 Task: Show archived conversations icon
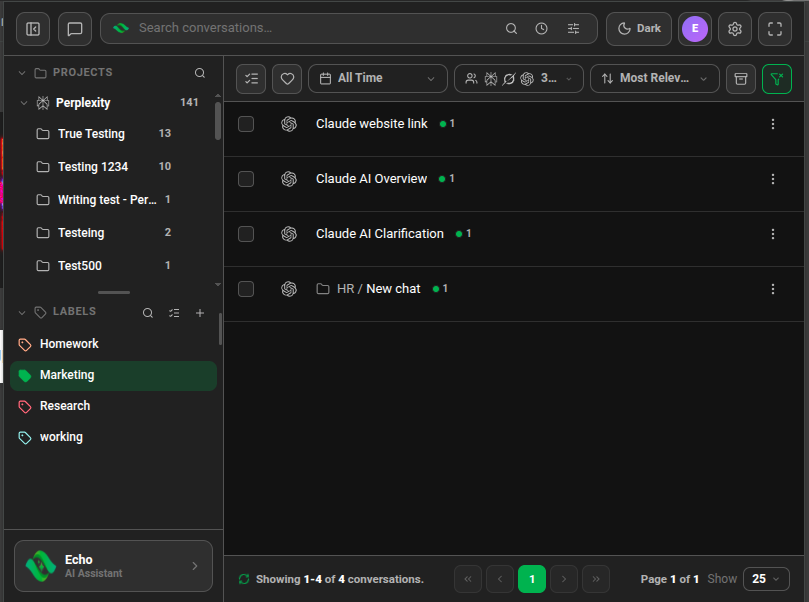tap(741, 79)
